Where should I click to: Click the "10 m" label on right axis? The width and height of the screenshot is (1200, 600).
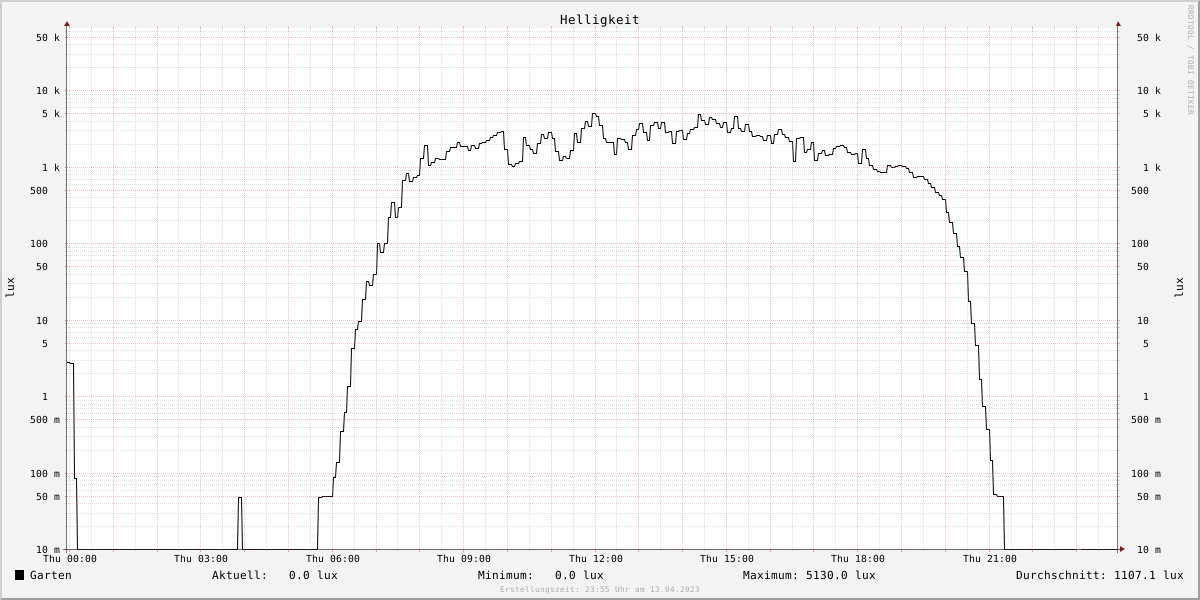1149,550
